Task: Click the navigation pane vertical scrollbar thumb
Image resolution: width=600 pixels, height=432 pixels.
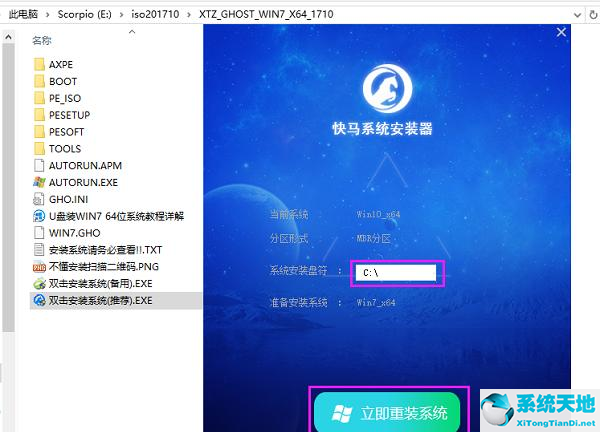Action: (x=8, y=187)
